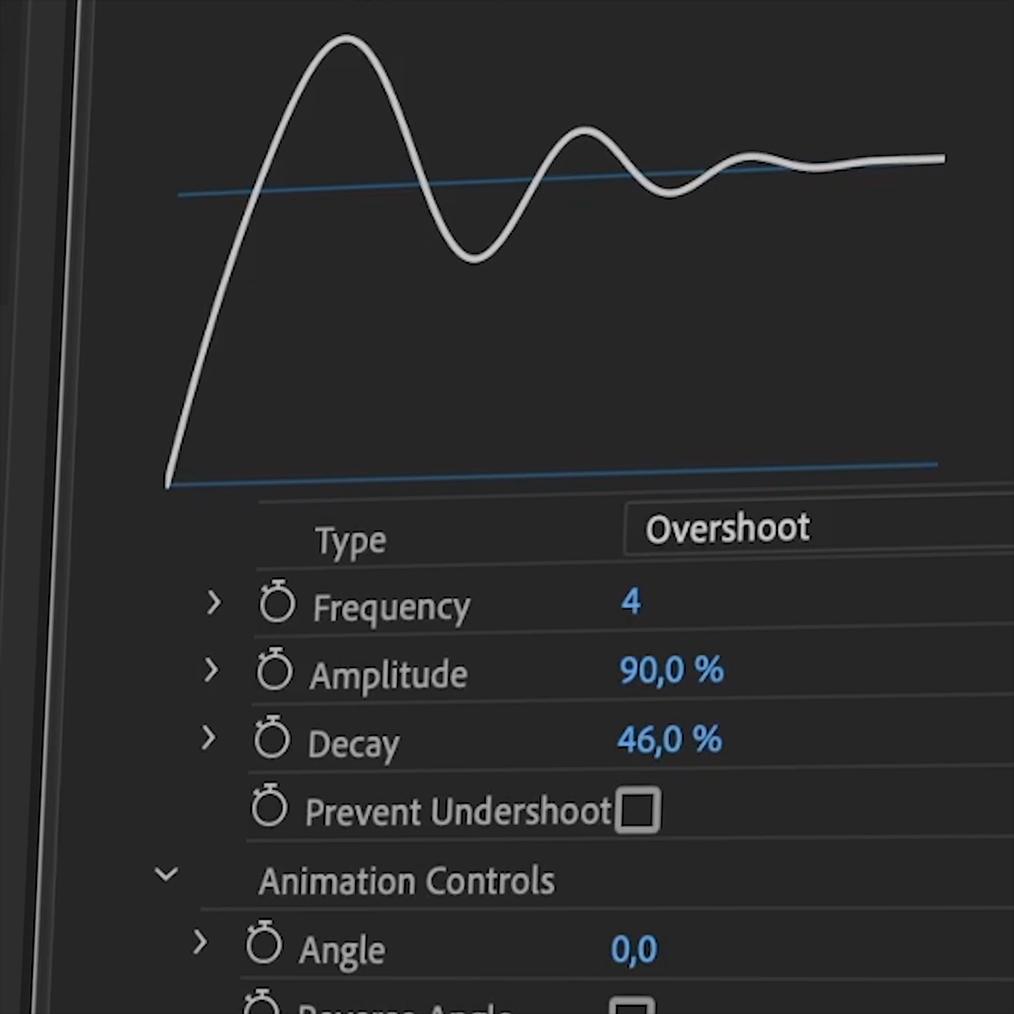Image resolution: width=1014 pixels, height=1014 pixels.
Task: Click the Angle value 0,0
Action: point(634,949)
